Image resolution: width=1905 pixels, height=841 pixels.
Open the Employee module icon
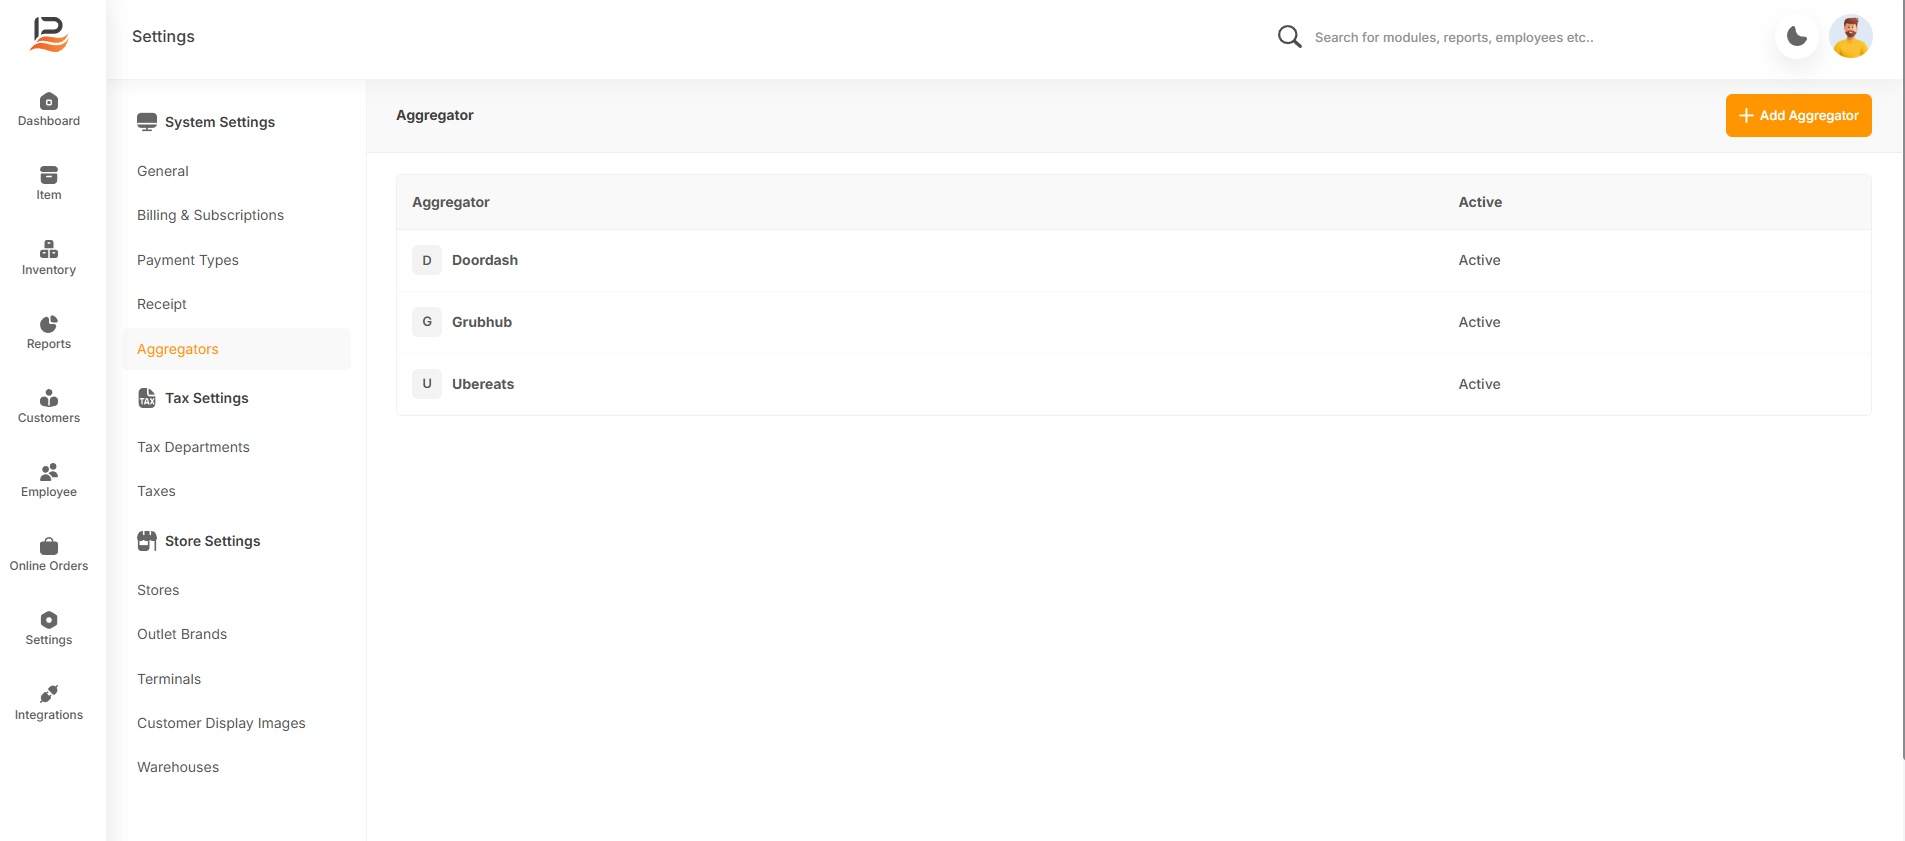click(48, 472)
